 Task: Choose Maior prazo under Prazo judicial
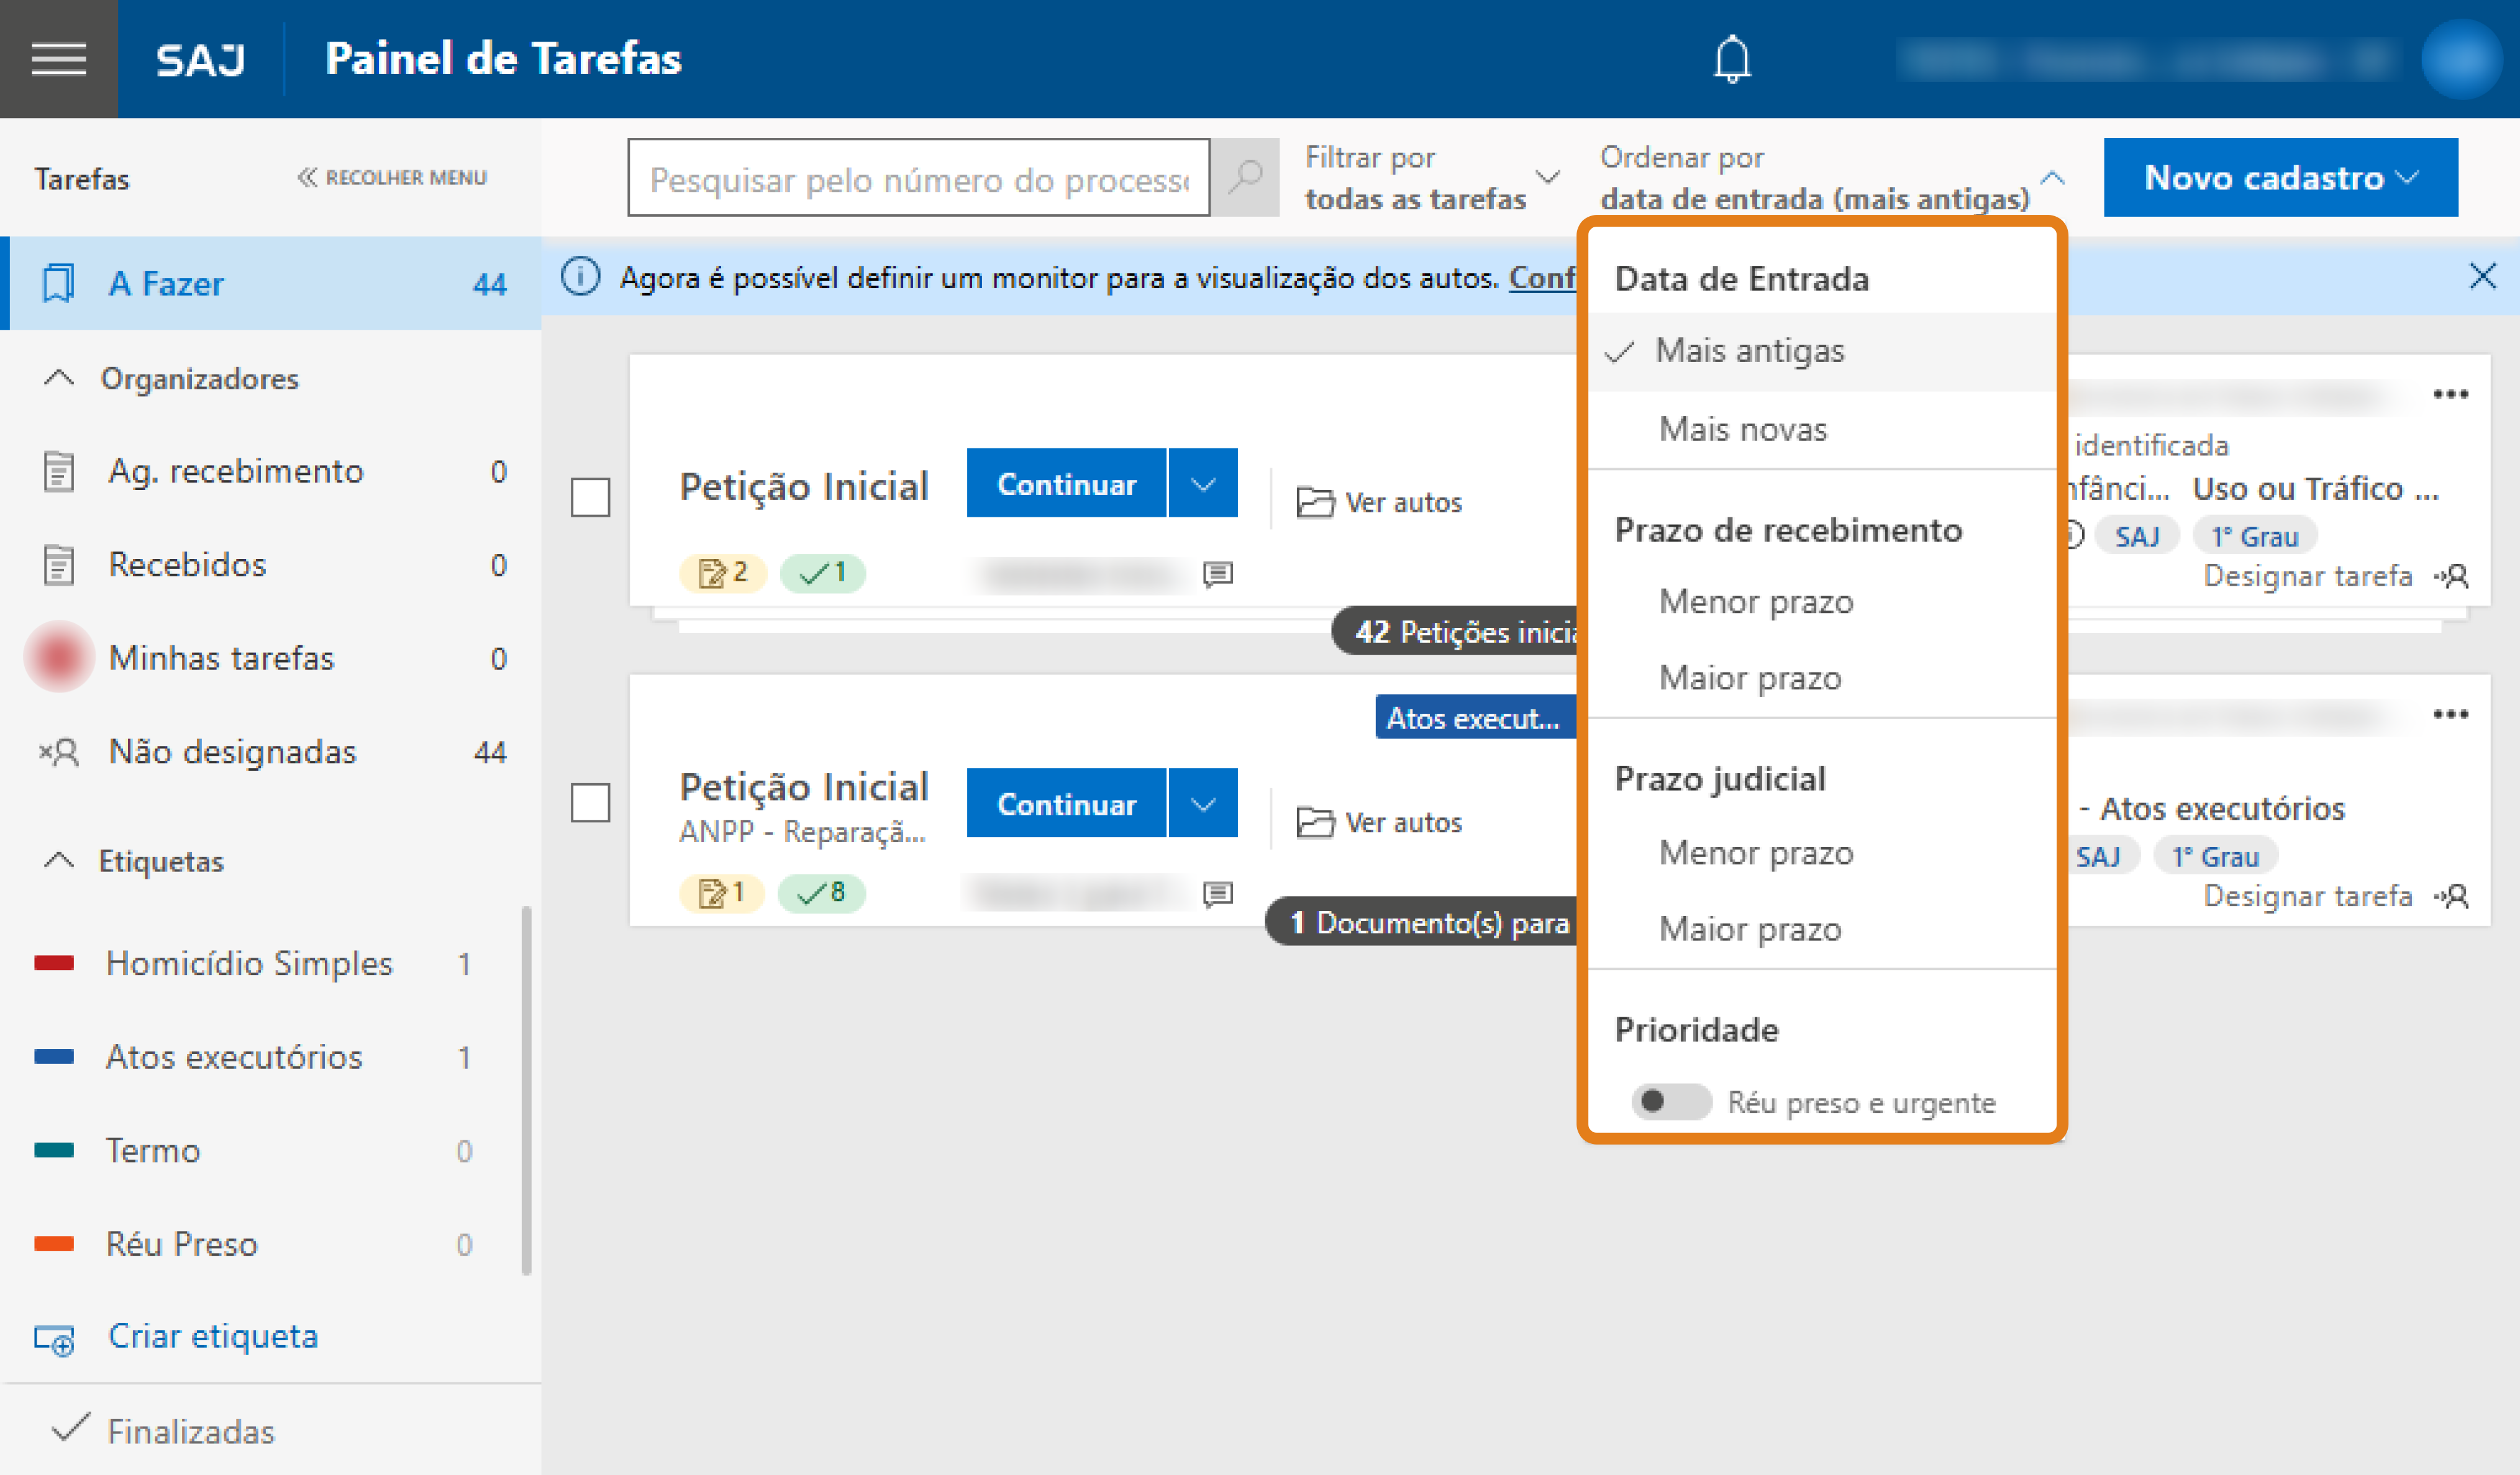[x=1749, y=929]
